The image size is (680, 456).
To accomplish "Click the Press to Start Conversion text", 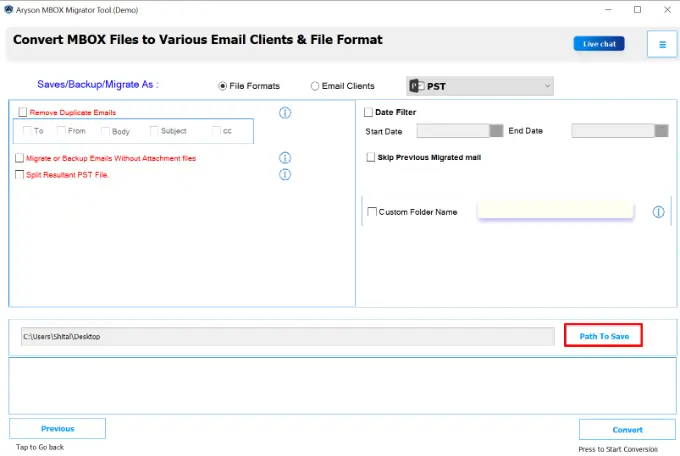I will tap(618, 449).
